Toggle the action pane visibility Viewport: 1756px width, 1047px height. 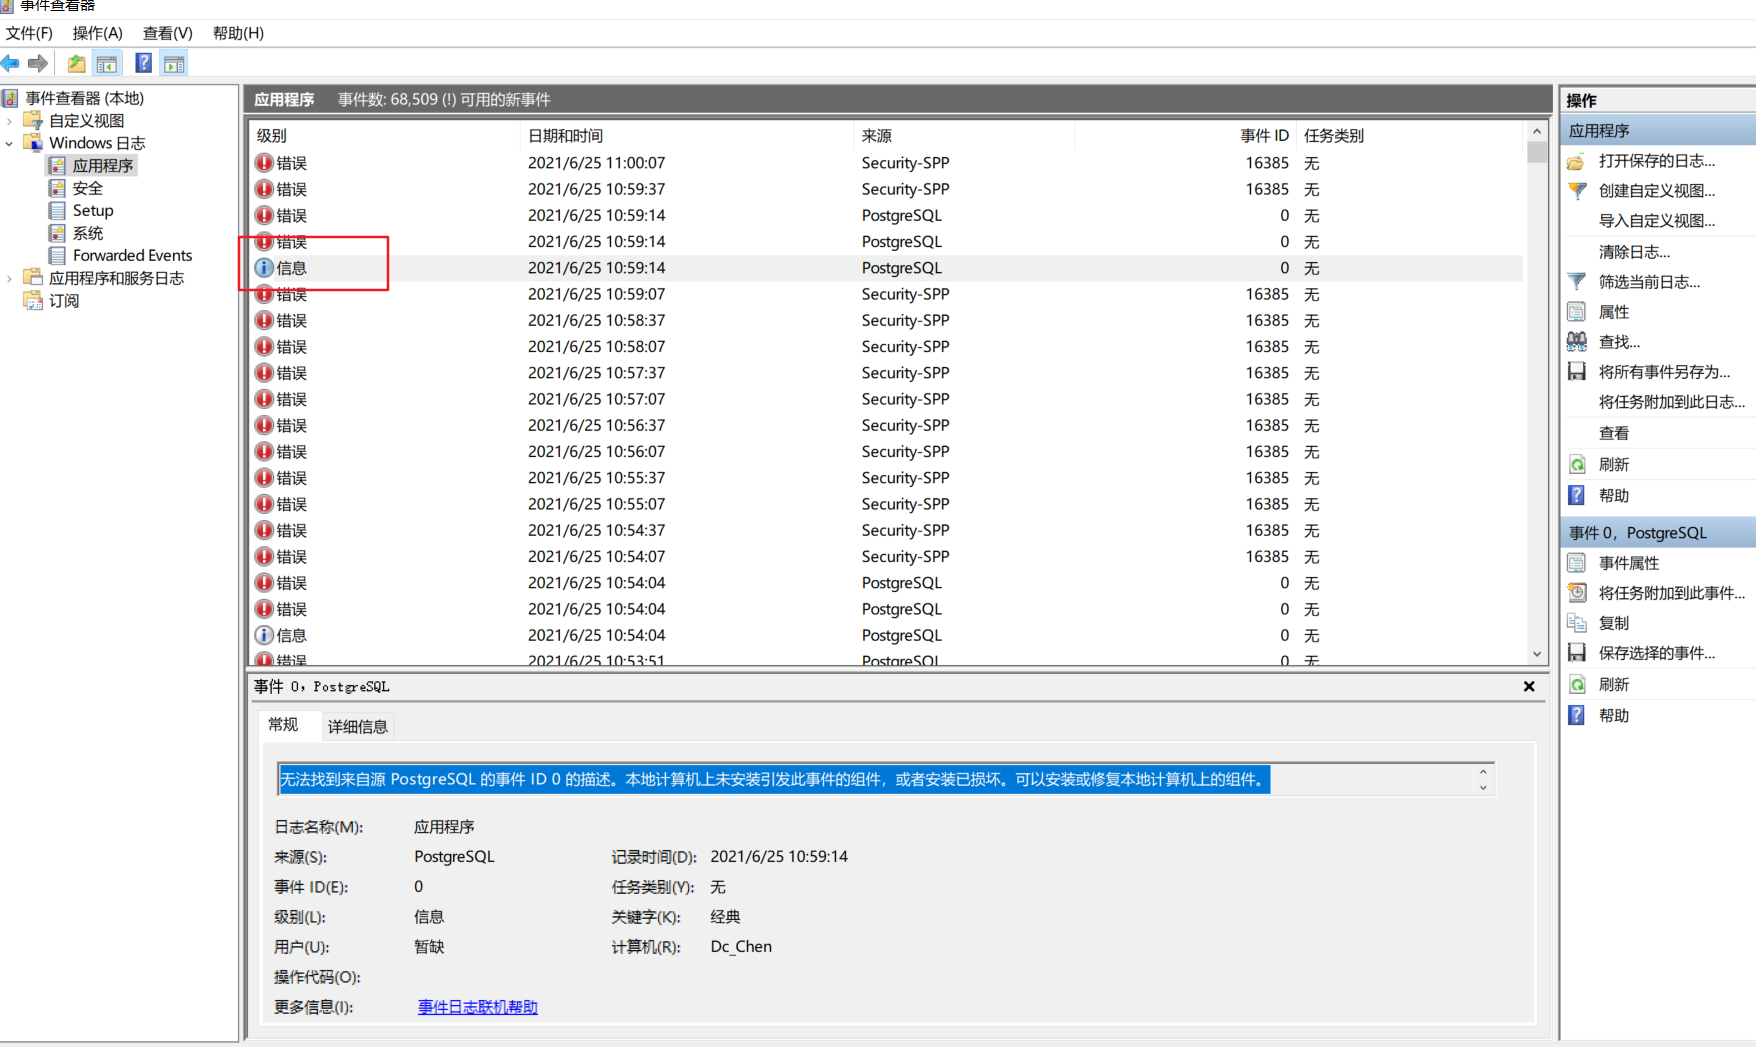[x=175, y=62]
